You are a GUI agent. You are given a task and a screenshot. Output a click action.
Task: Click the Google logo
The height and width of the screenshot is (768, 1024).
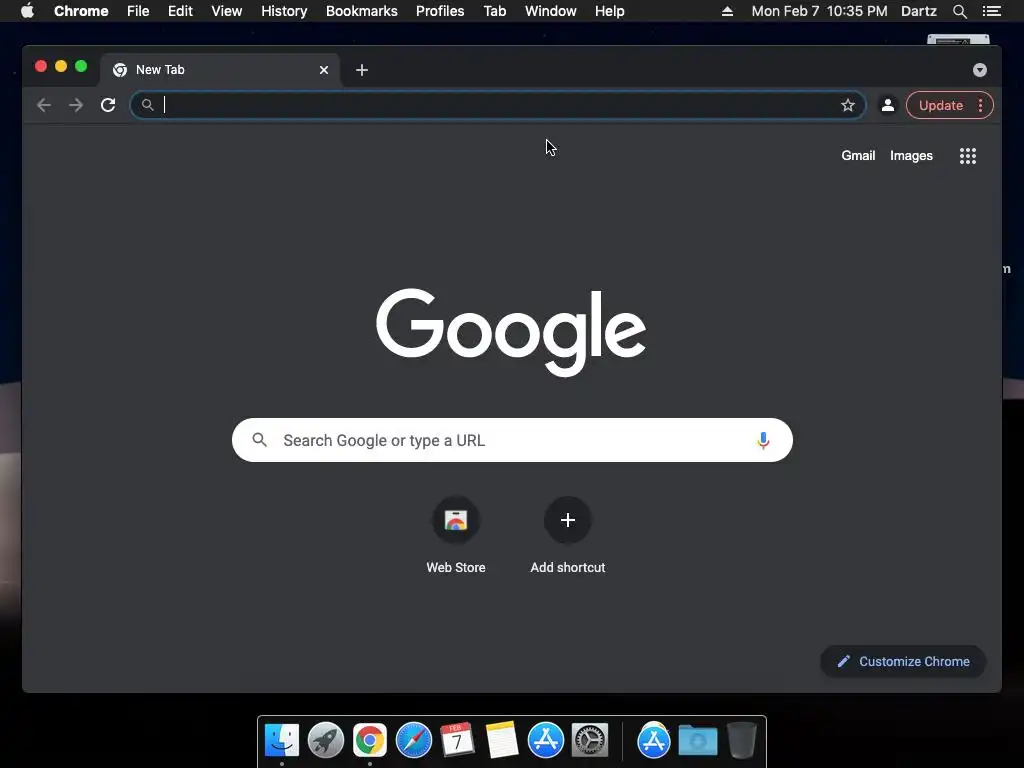pos(511,332)
